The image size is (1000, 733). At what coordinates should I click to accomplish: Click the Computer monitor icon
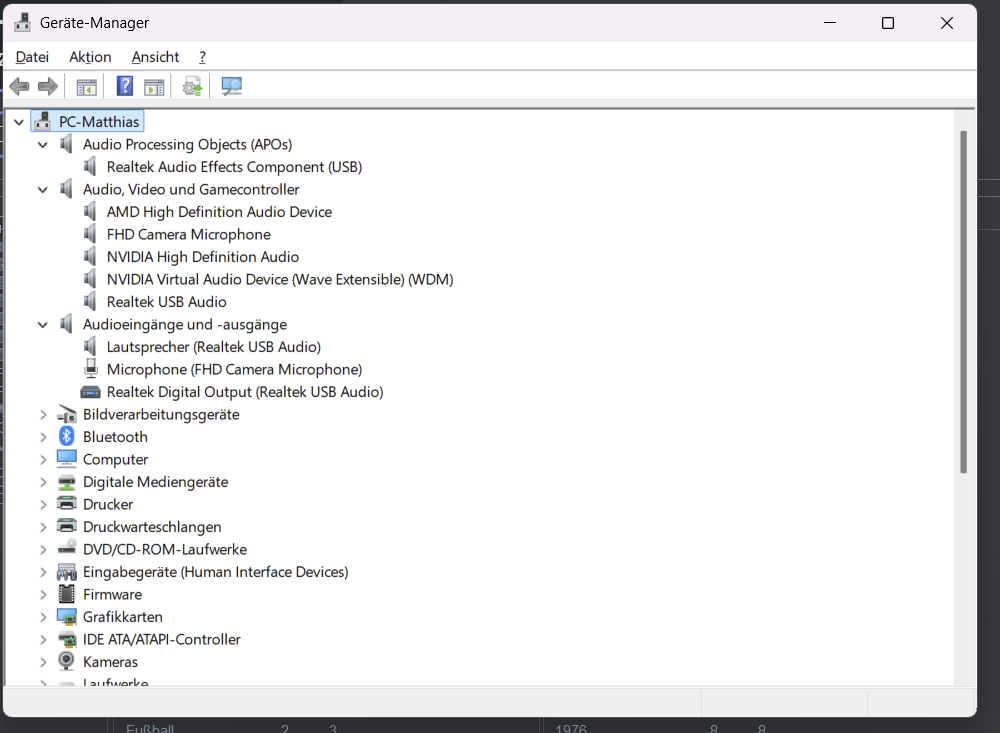[66, 459]
